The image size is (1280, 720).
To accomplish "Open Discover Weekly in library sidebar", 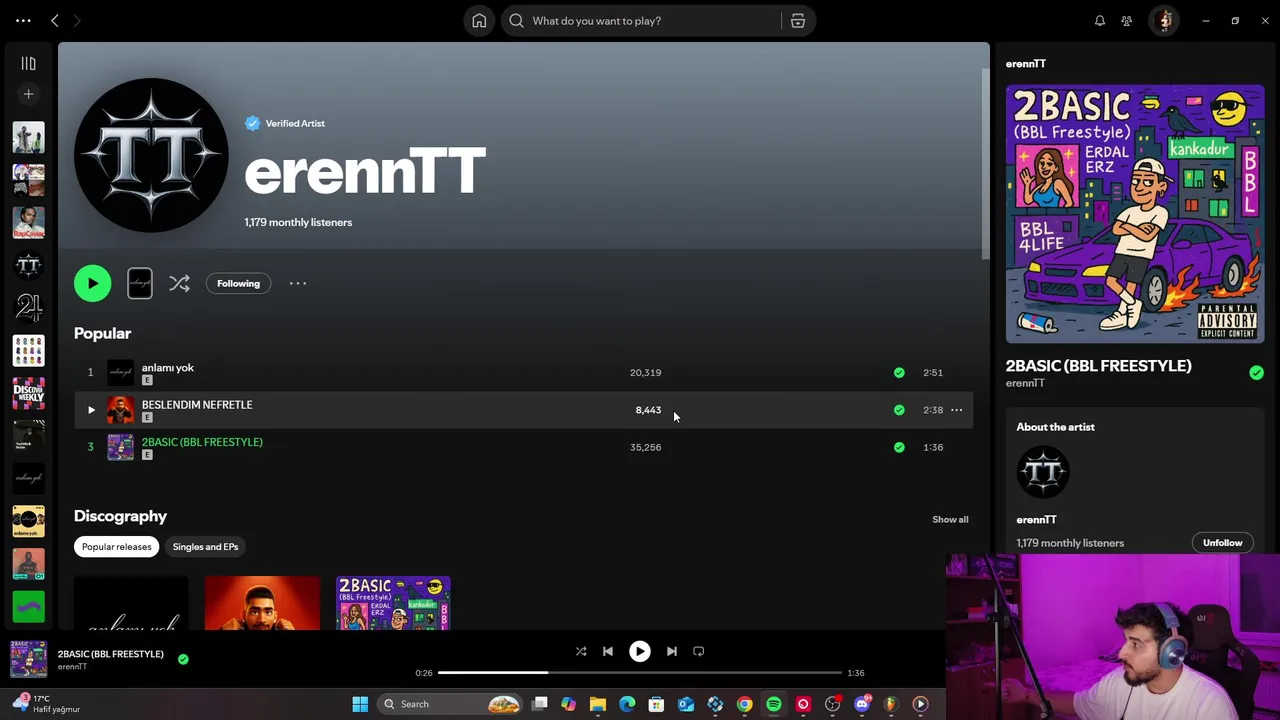I will pos(28,393).
